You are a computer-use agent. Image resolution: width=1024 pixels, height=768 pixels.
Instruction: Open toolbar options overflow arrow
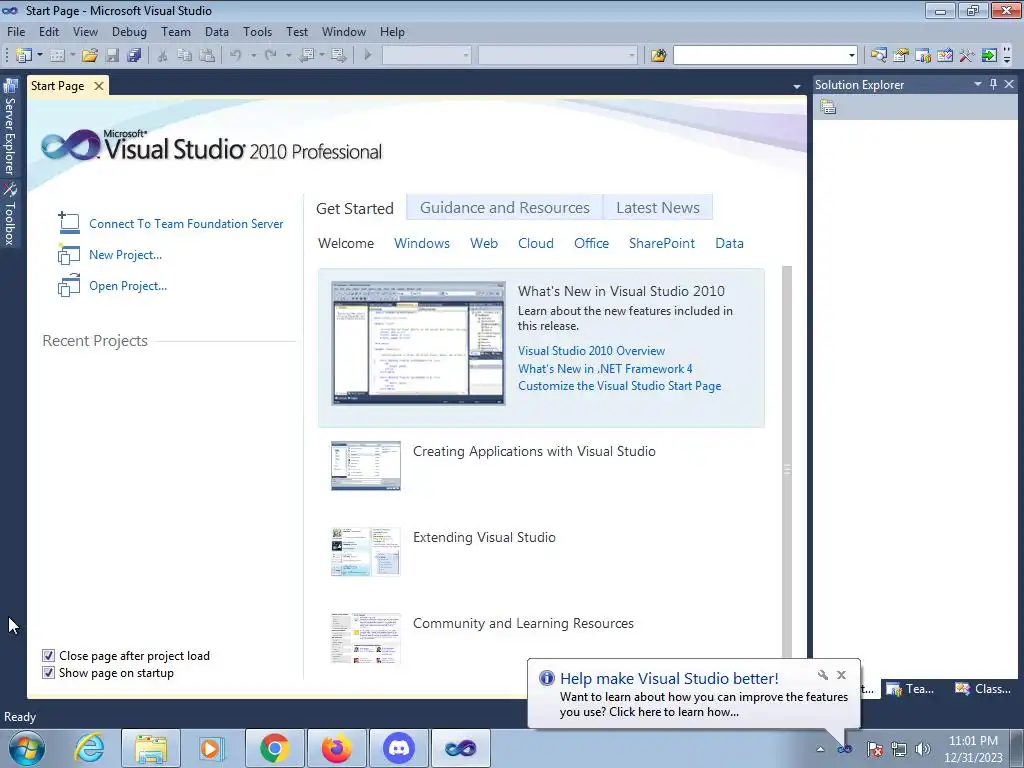[x=1007, y=57]
